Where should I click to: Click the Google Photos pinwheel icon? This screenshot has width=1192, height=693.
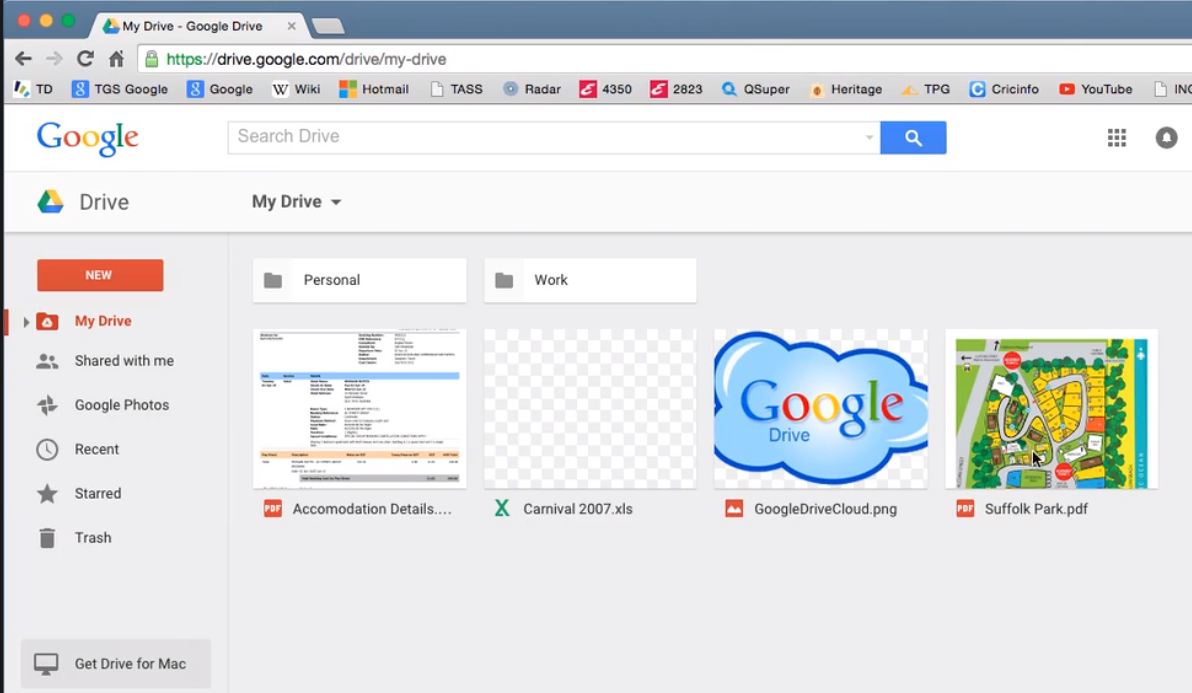coord(47,405)
